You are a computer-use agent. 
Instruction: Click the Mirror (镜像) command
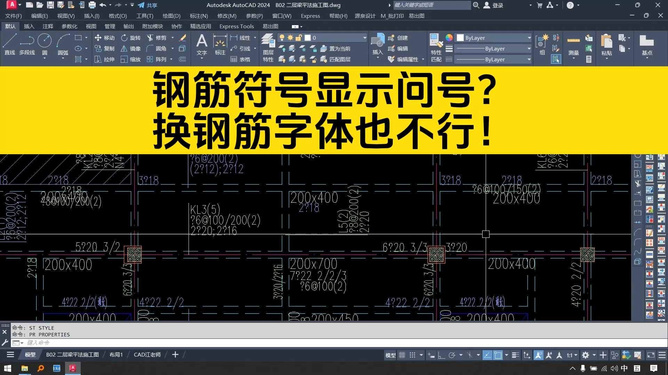130,49
